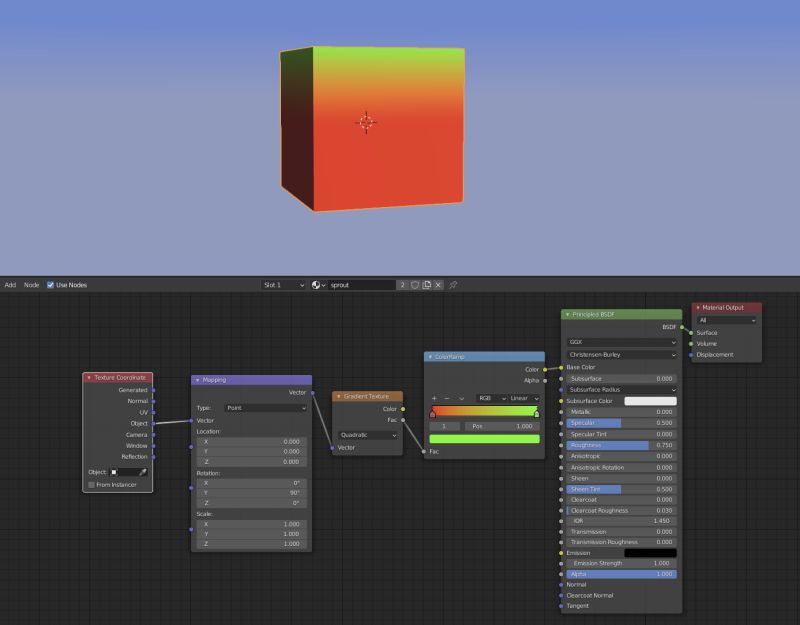Screen dimensions: 800x625
Task: Duplicate the material with the new material icon
Action: 427,285
